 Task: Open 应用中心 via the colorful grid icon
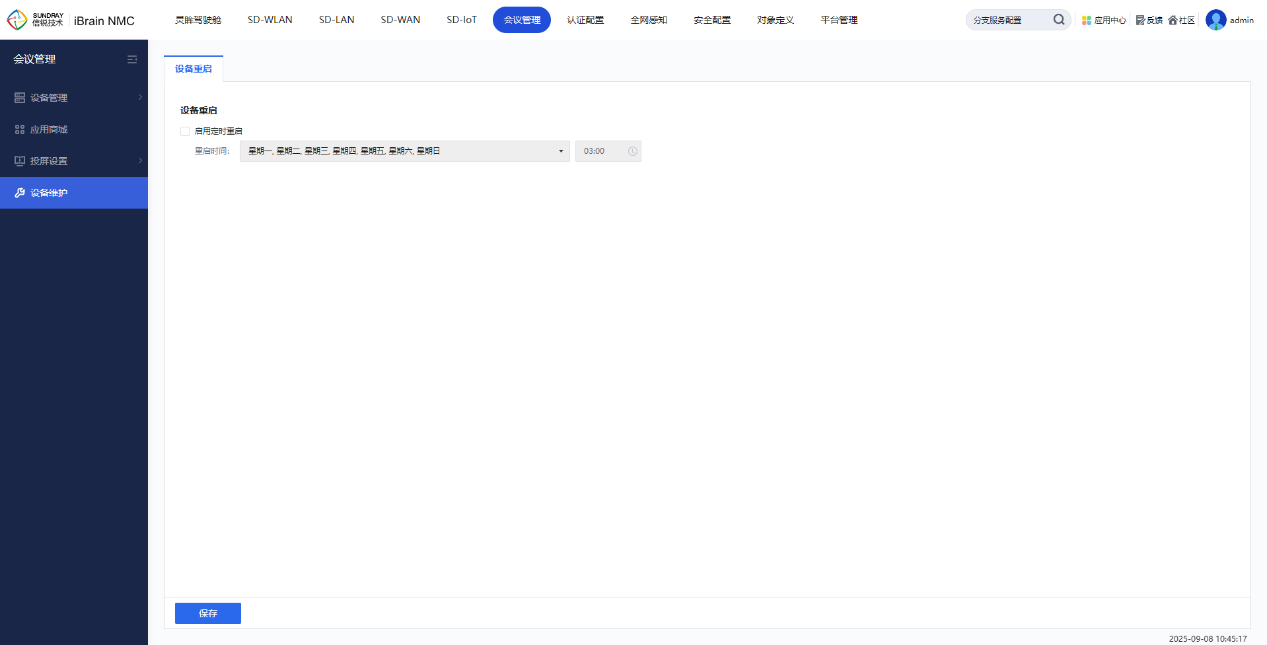tap(1087, 20)
